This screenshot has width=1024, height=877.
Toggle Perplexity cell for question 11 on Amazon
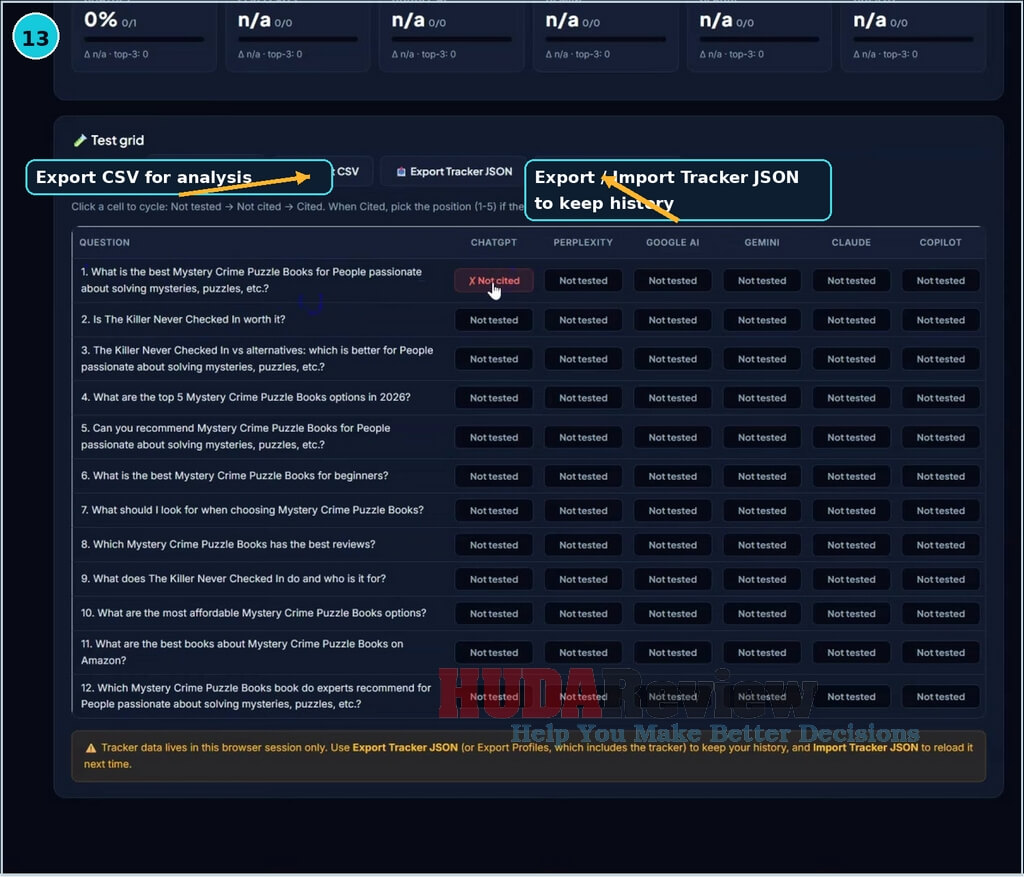coord(583,653)
